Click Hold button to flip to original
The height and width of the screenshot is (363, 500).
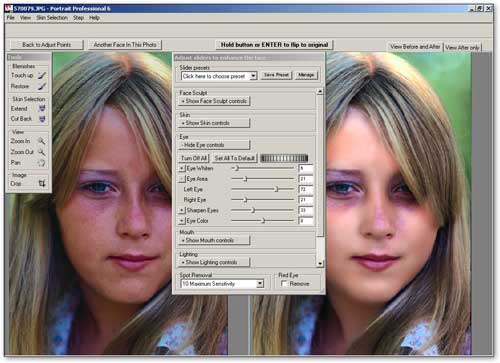(274, 45)
